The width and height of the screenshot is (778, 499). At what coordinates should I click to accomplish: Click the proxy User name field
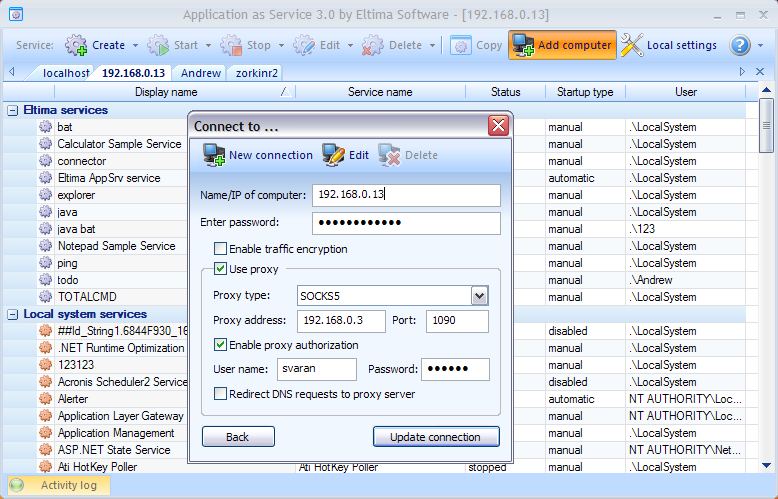(x=317, y=369)
